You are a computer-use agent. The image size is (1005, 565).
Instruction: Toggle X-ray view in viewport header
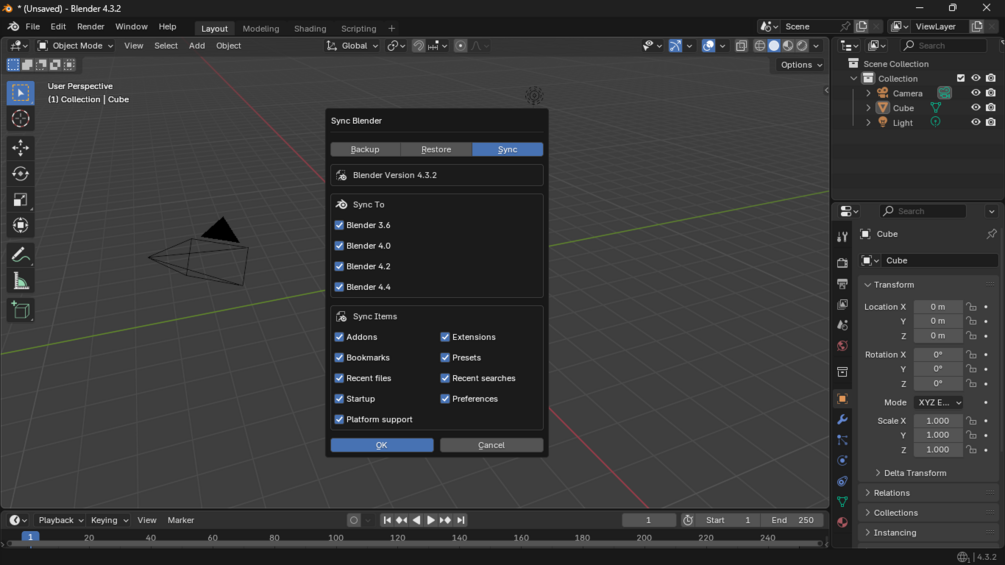(741, 45)
